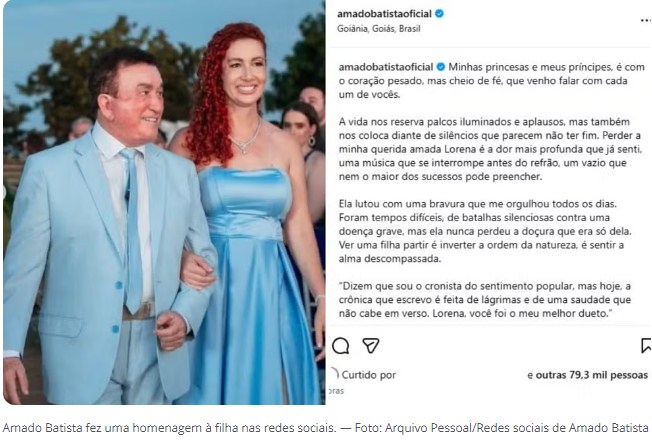Click the verified badge beside caption username
This screenshot has height=440, width=652.
[x=441, y=67]
